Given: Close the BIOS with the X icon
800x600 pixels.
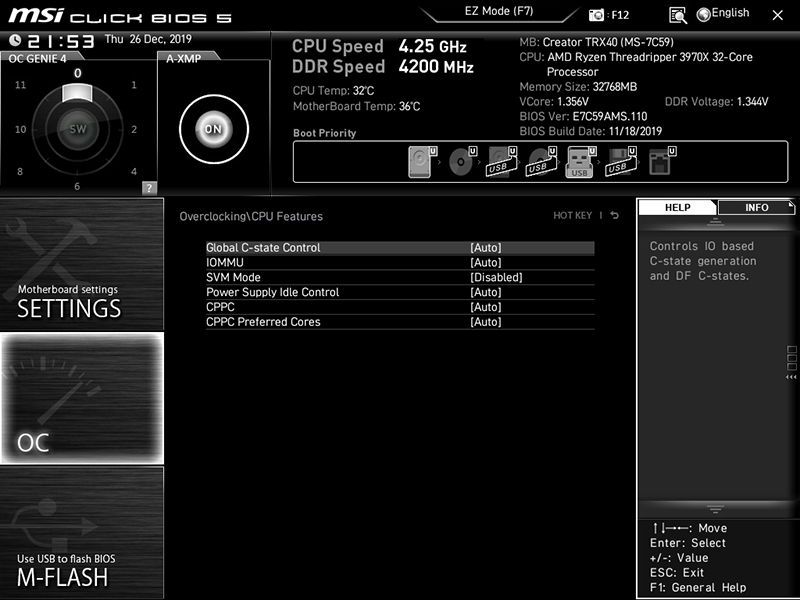Looking at the screenshot, I should tap(777, 15).
